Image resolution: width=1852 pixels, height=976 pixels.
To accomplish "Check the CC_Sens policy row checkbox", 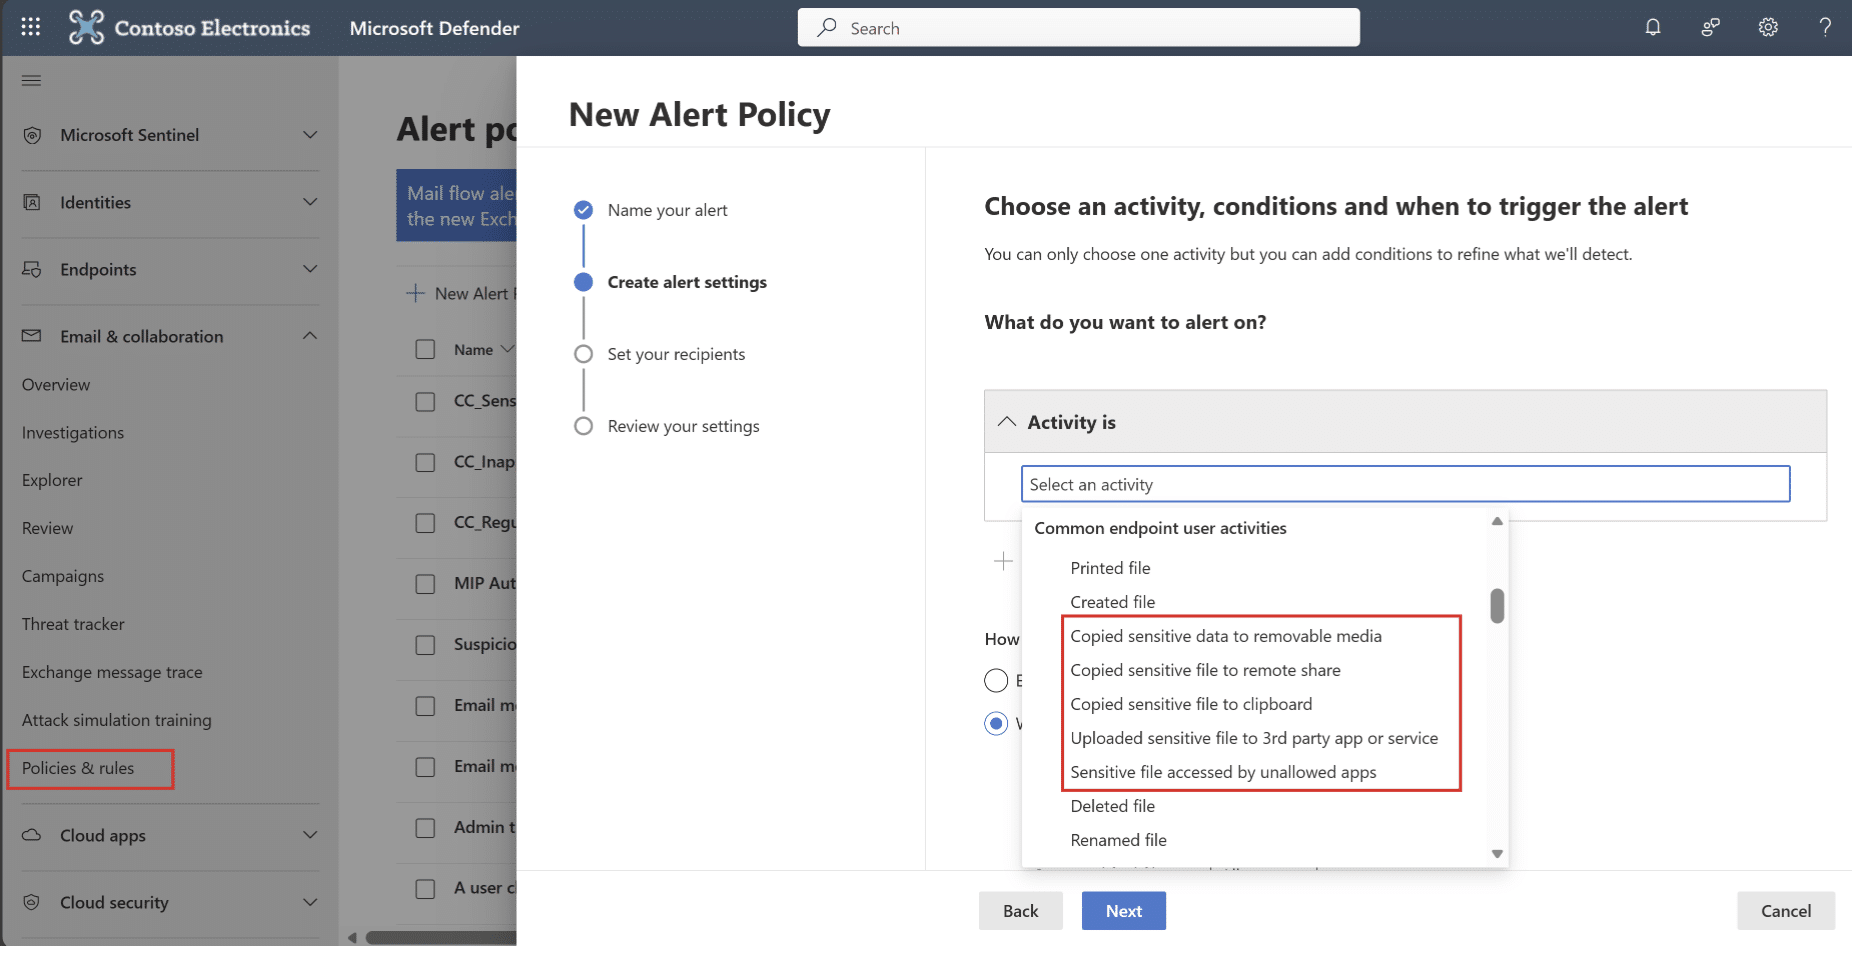I will coord(425,402).
